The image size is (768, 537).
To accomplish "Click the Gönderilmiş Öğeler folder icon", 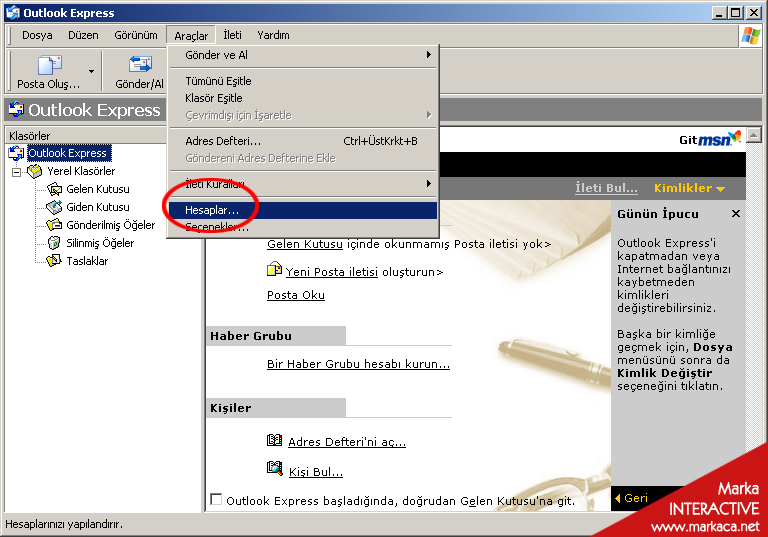I will pyautogui.click(x=54, y=225).
